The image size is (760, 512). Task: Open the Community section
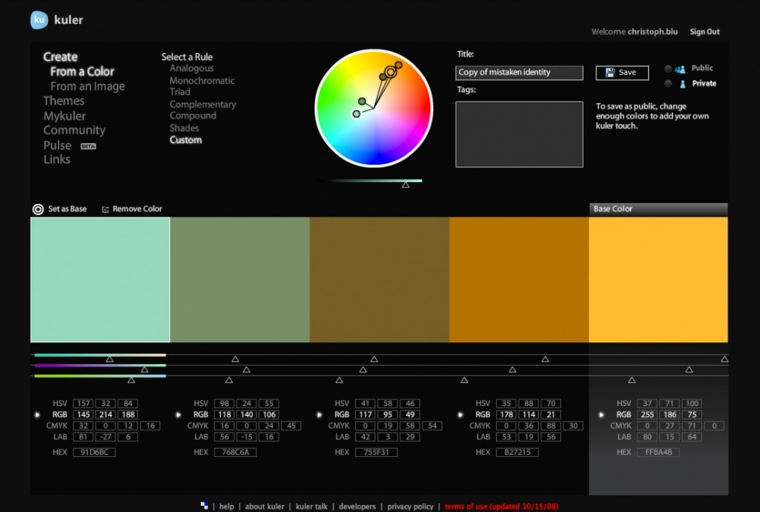tap(74, 130)
